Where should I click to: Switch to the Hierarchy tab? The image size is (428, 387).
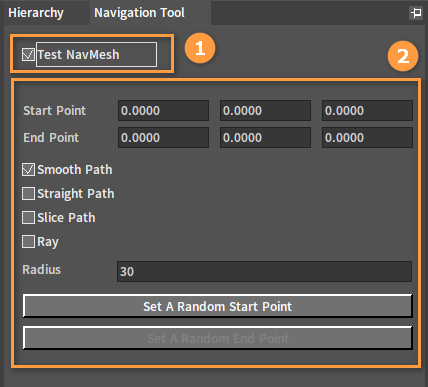(x=36, y=13)
